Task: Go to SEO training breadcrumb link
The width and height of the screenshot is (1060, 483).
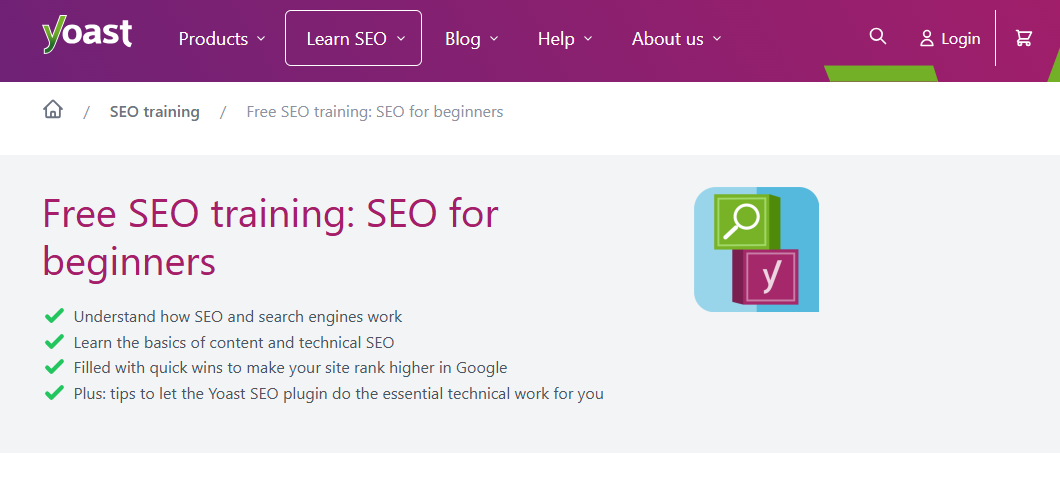Action: click(x=155, y=112)
